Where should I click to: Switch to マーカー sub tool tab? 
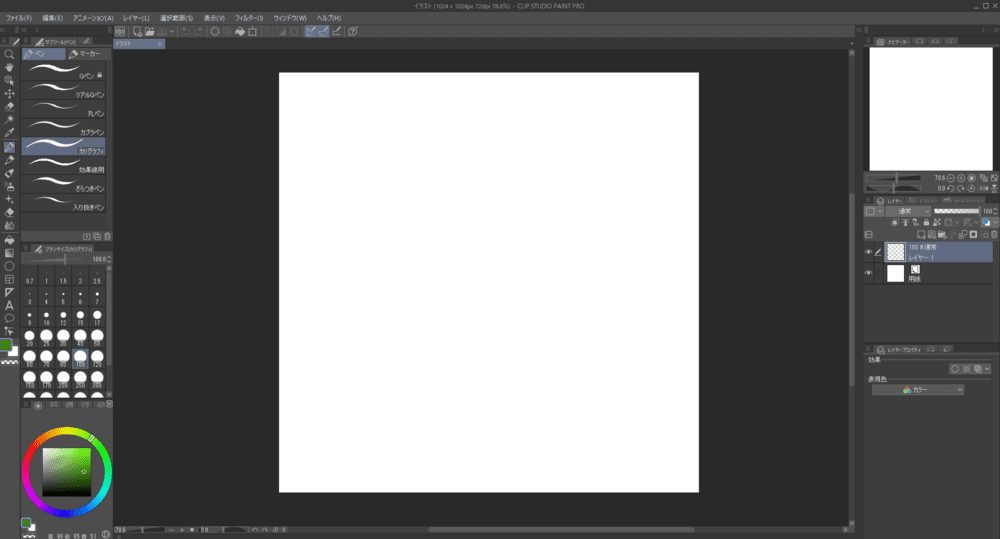[89, 54]
